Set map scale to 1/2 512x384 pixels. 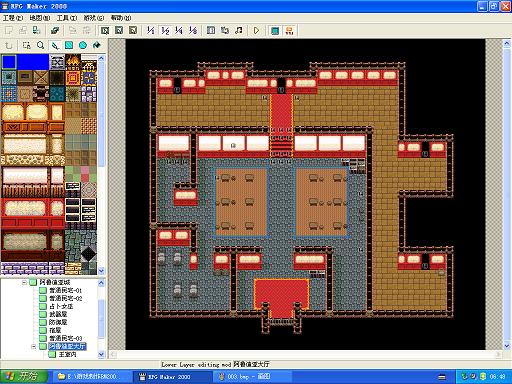point(165,31)
